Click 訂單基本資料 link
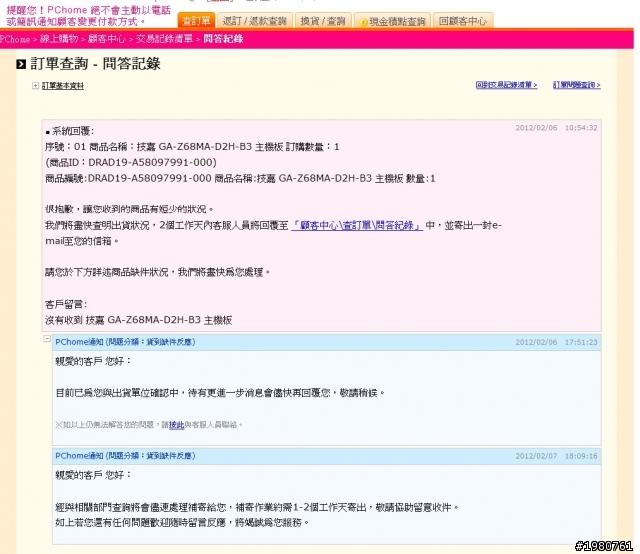The height and width of the screenshot is (554, 640). (x=63, y=86)
